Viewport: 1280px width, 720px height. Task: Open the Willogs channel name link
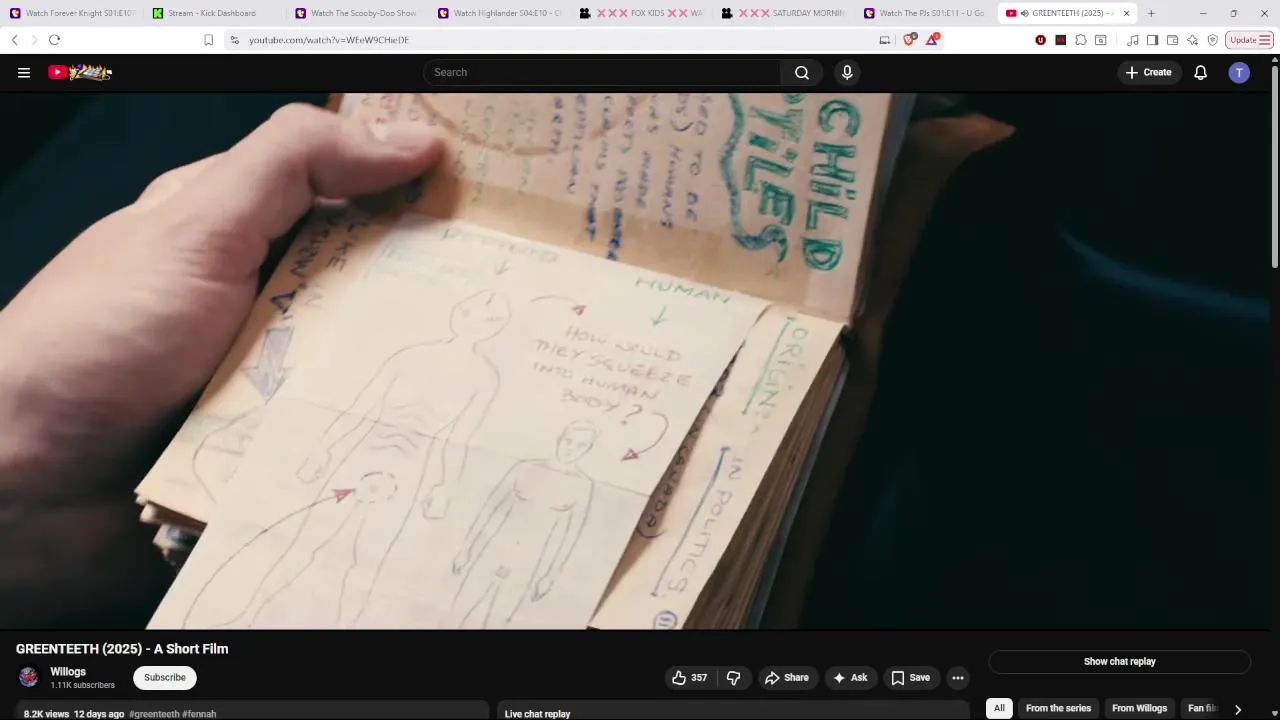coord(68,672)
